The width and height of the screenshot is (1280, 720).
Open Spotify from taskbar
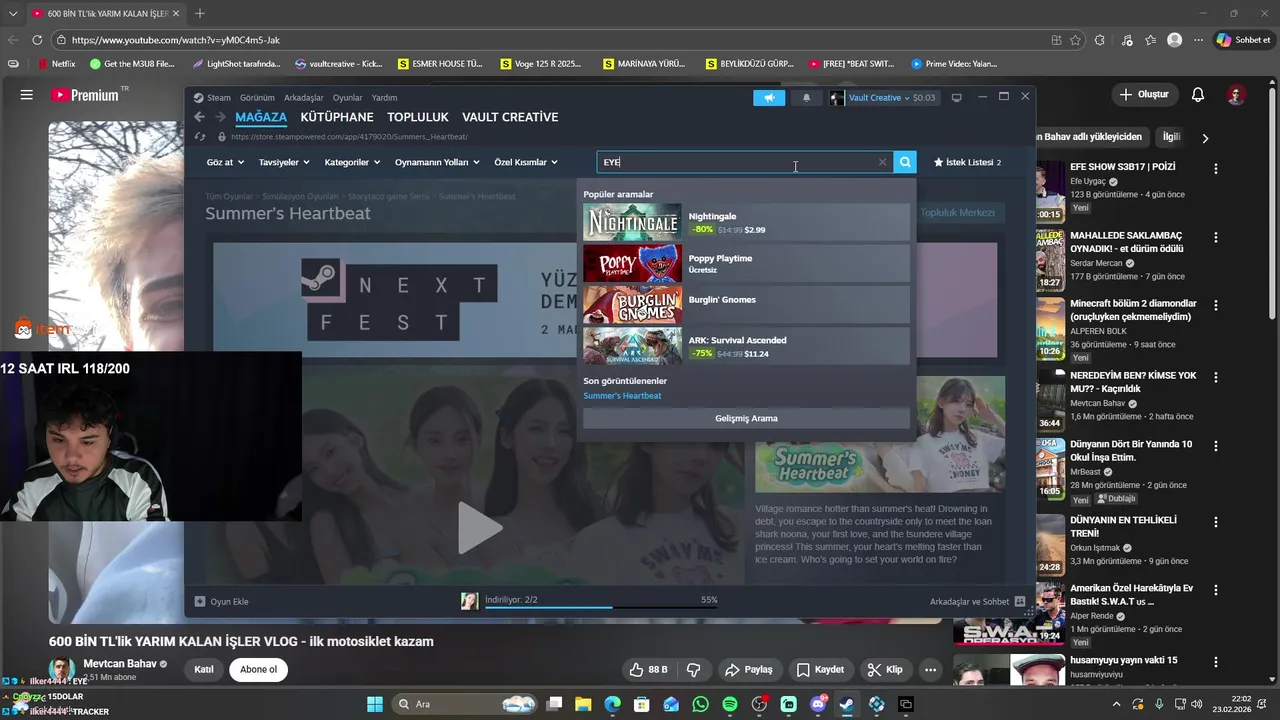730,704
